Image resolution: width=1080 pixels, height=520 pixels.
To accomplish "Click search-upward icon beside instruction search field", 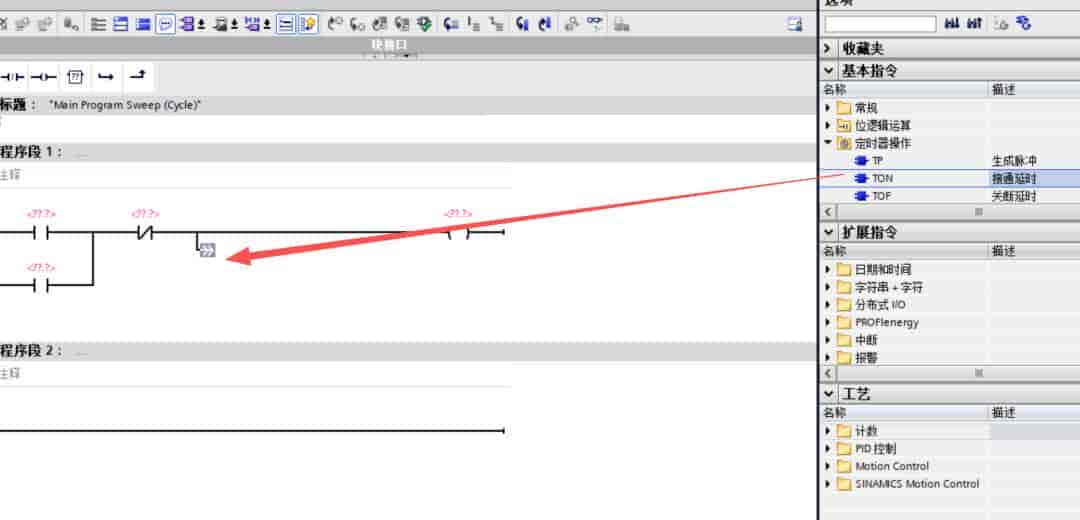I will click(974, 24).
